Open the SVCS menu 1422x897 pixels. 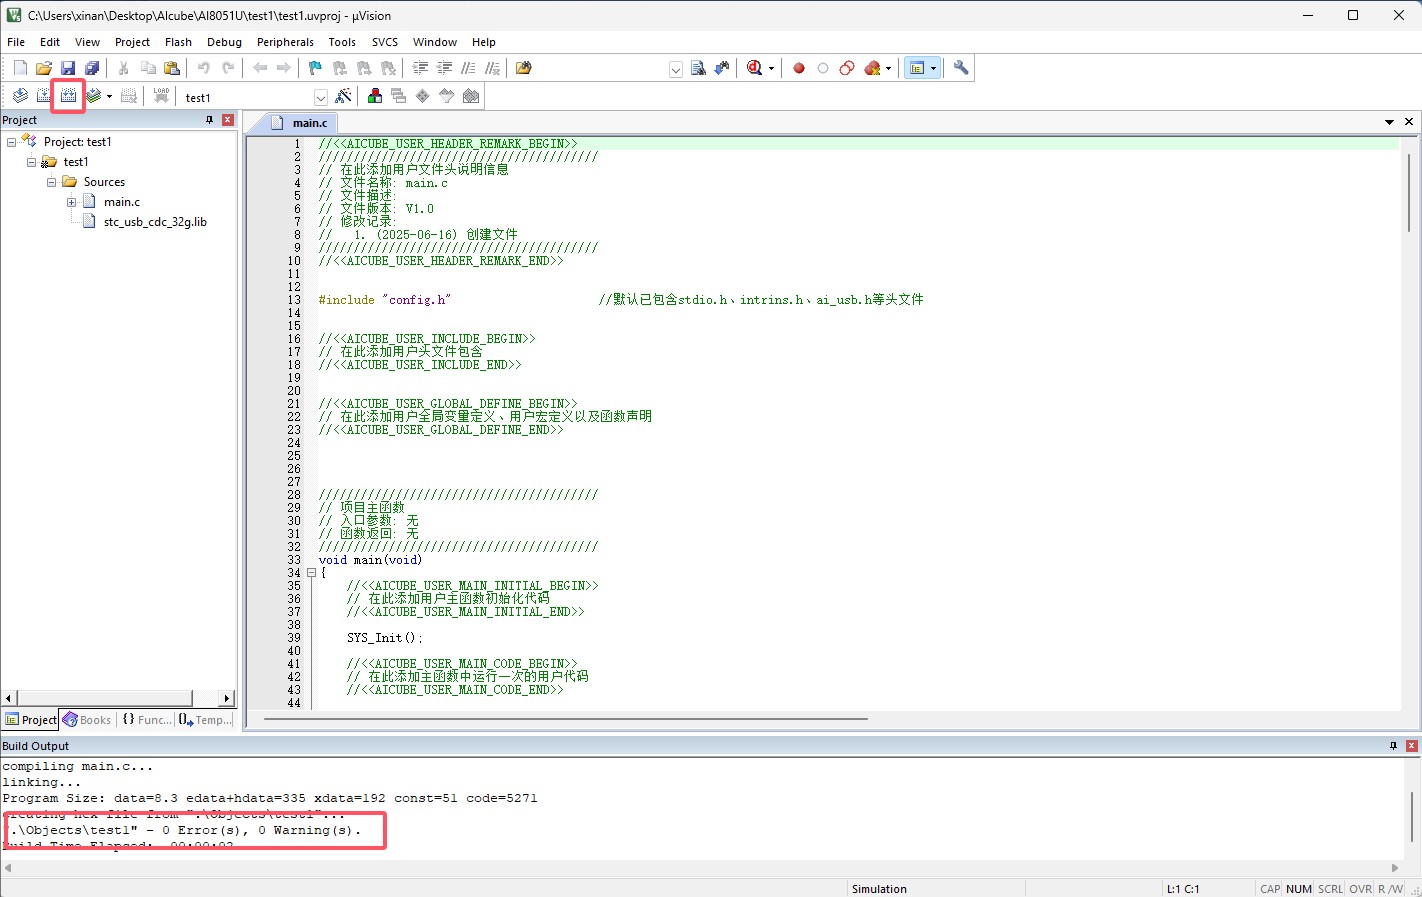385,42
